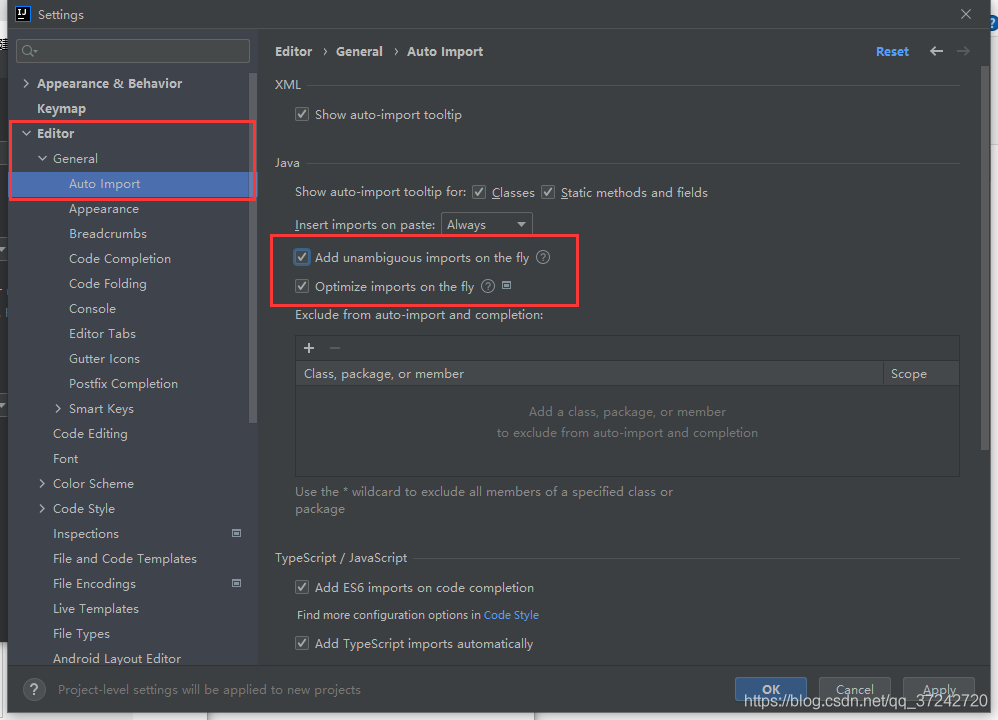Open Inspections settings
Viewport: 998px width, 720px height.
tap(85, 534)
